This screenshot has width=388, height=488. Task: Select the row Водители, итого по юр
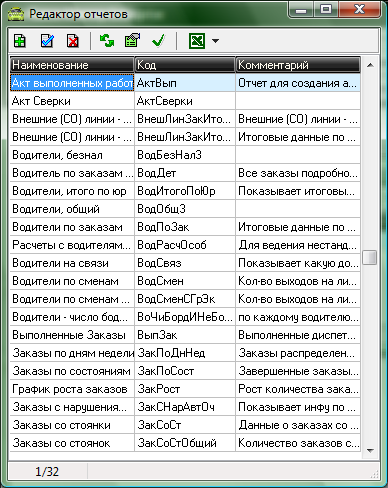click(185, 191)
